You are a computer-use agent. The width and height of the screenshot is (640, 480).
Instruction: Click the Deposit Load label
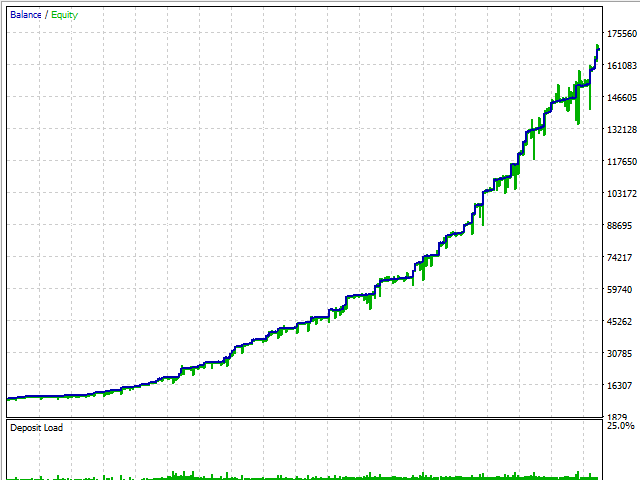(36, 428)
